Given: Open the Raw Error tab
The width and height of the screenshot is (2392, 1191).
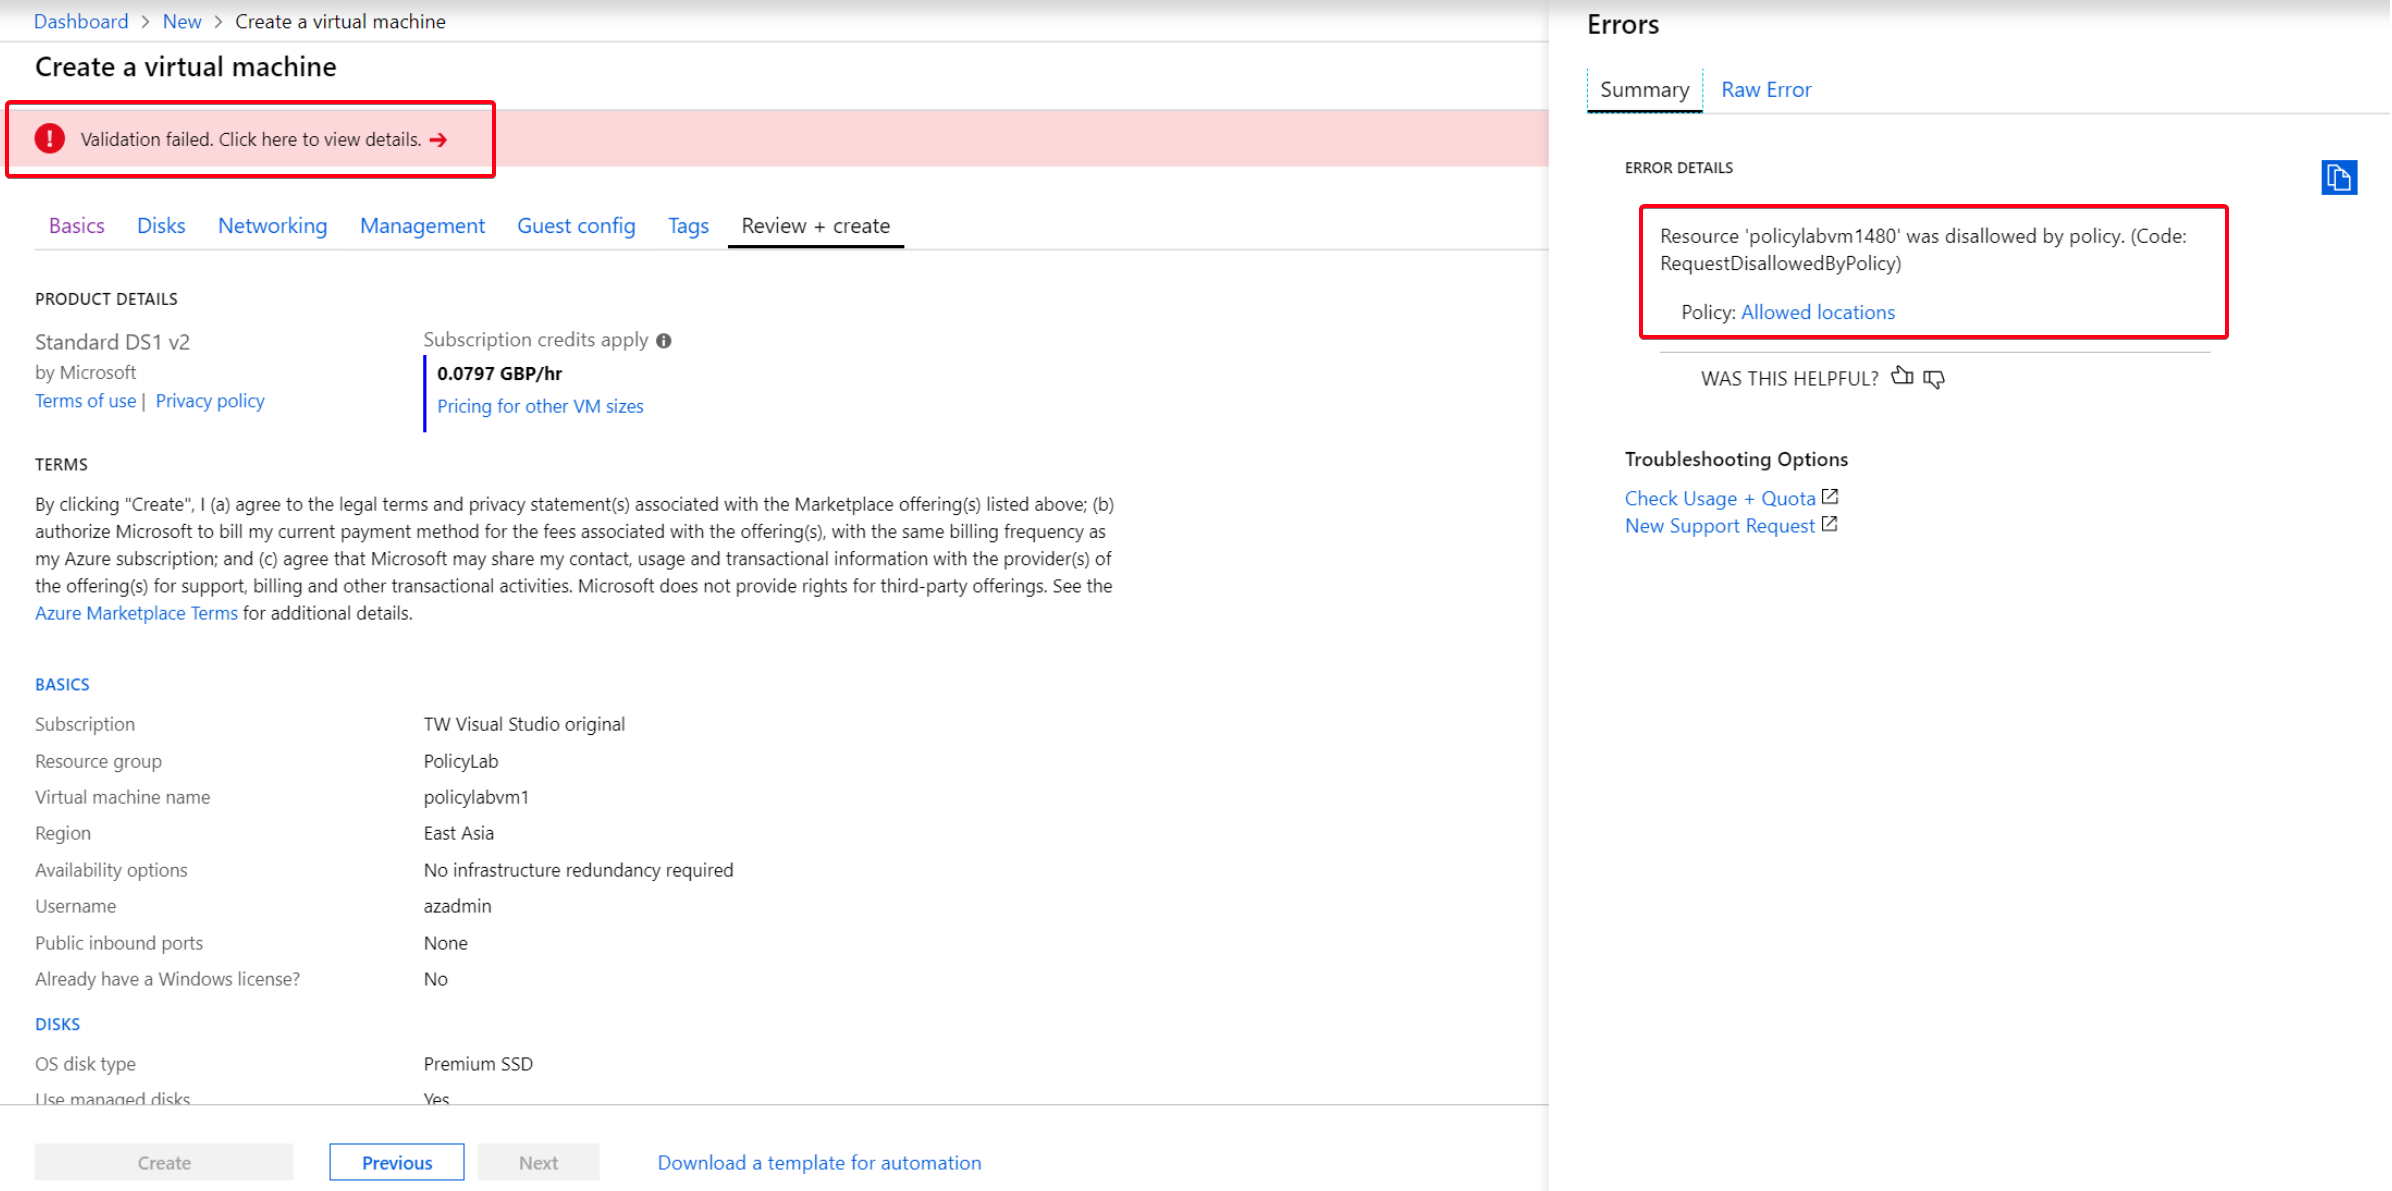Looking at the screenshot, I should [x=1765, y=90].
